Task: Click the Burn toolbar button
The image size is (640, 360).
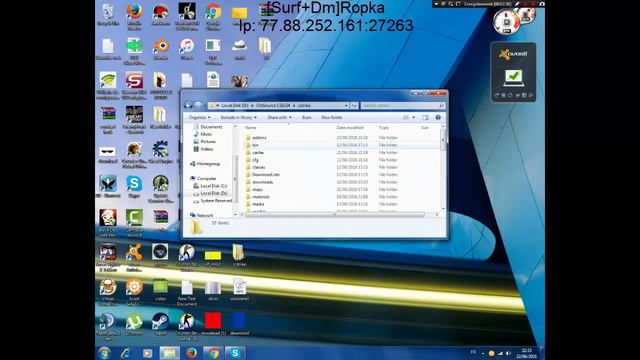Action: click(307, 118)
